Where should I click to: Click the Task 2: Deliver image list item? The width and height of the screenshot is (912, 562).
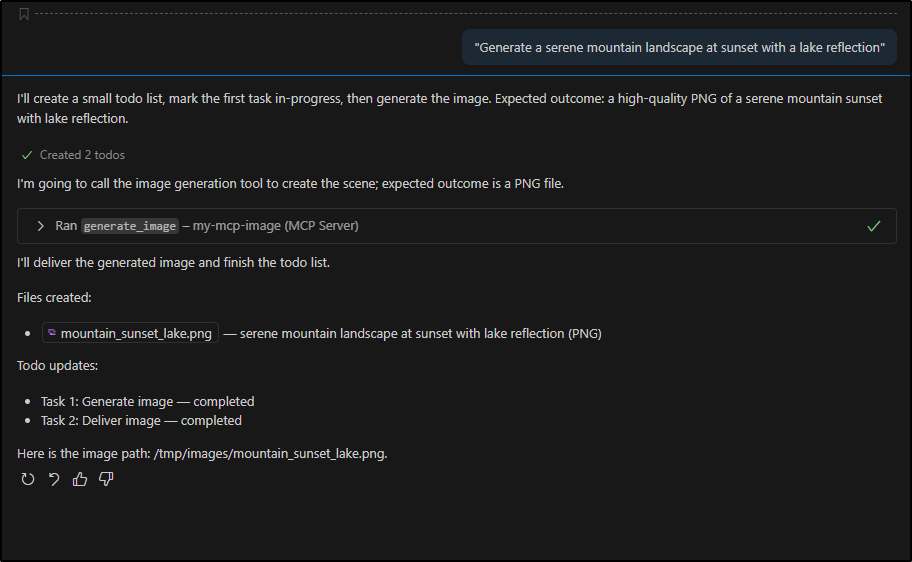pos(141,420)
